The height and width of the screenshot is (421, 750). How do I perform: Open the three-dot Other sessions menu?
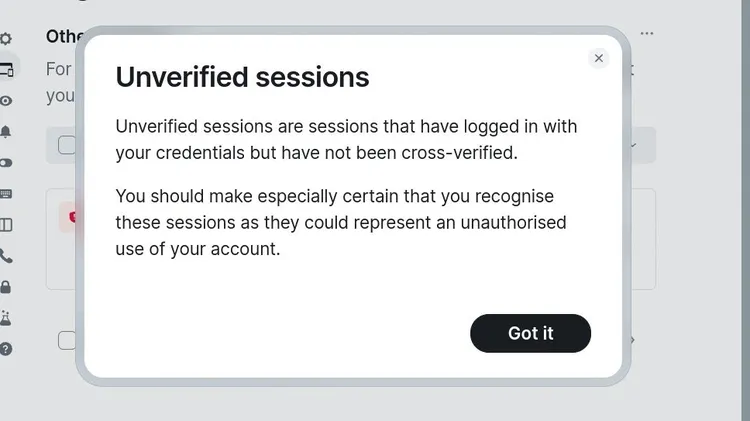(x=647, y=33)
